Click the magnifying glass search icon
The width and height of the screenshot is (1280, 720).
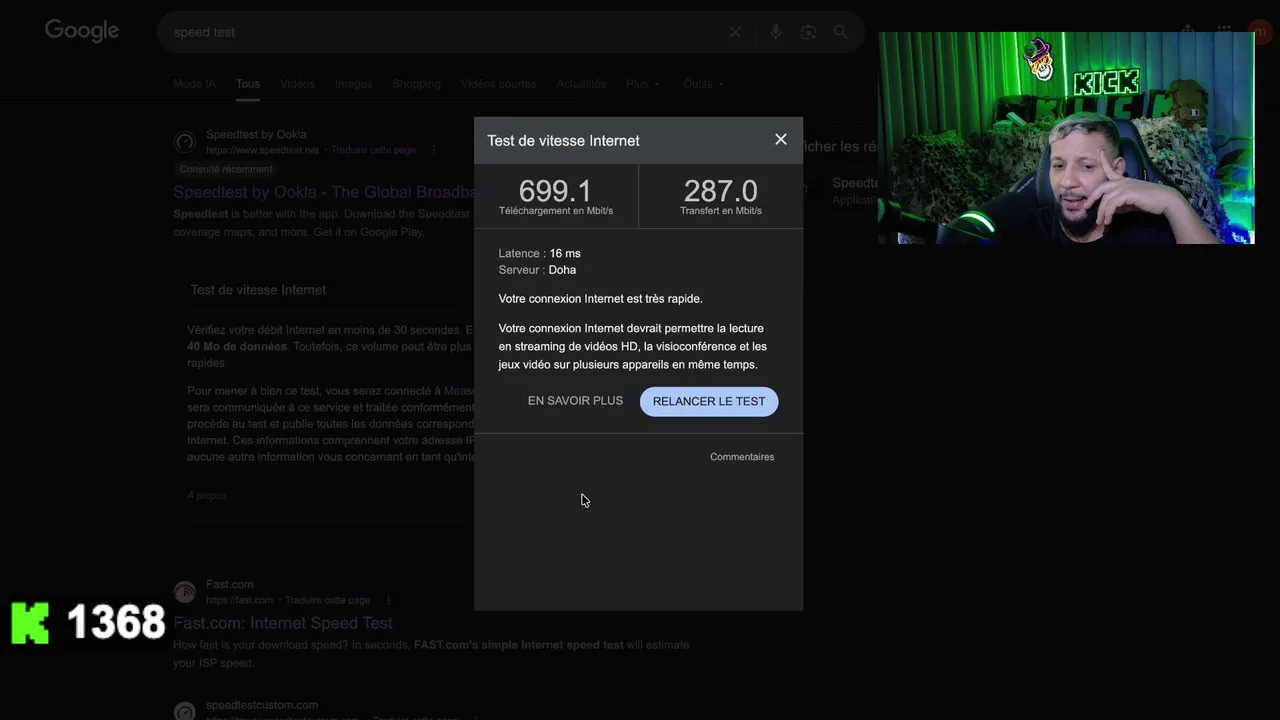[841, 32]
